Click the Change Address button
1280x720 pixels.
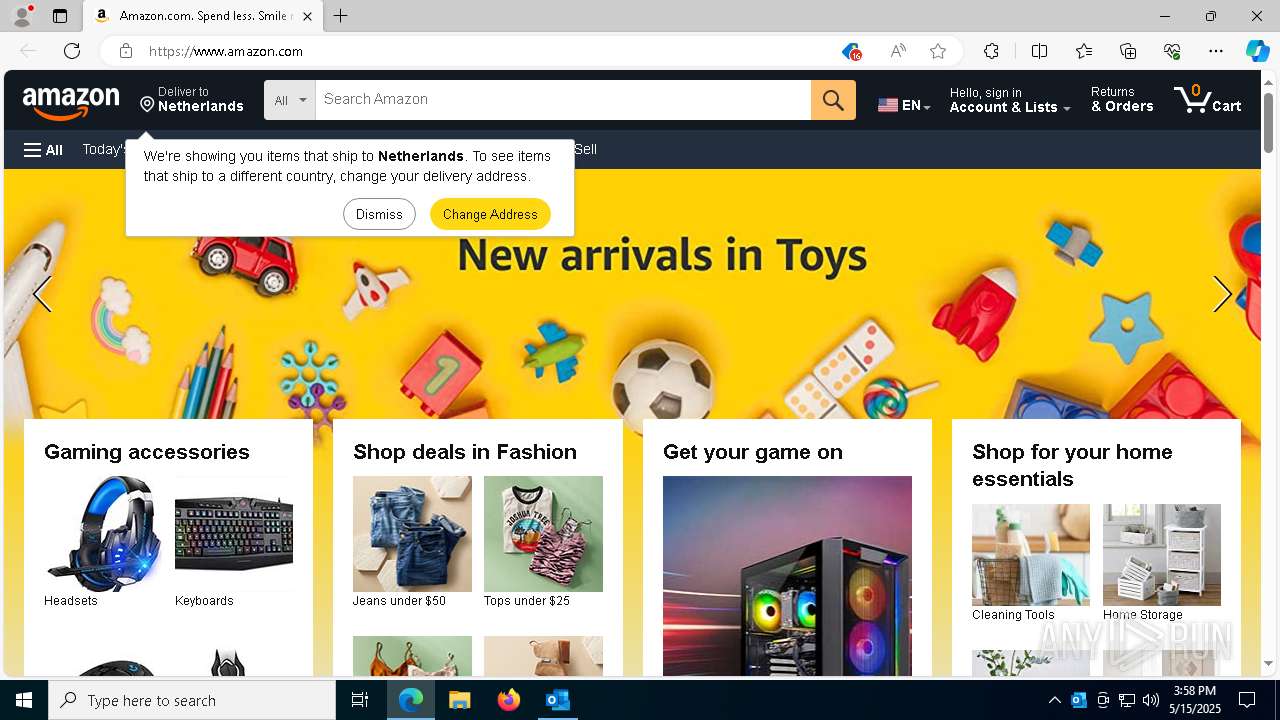pos(490,214)
